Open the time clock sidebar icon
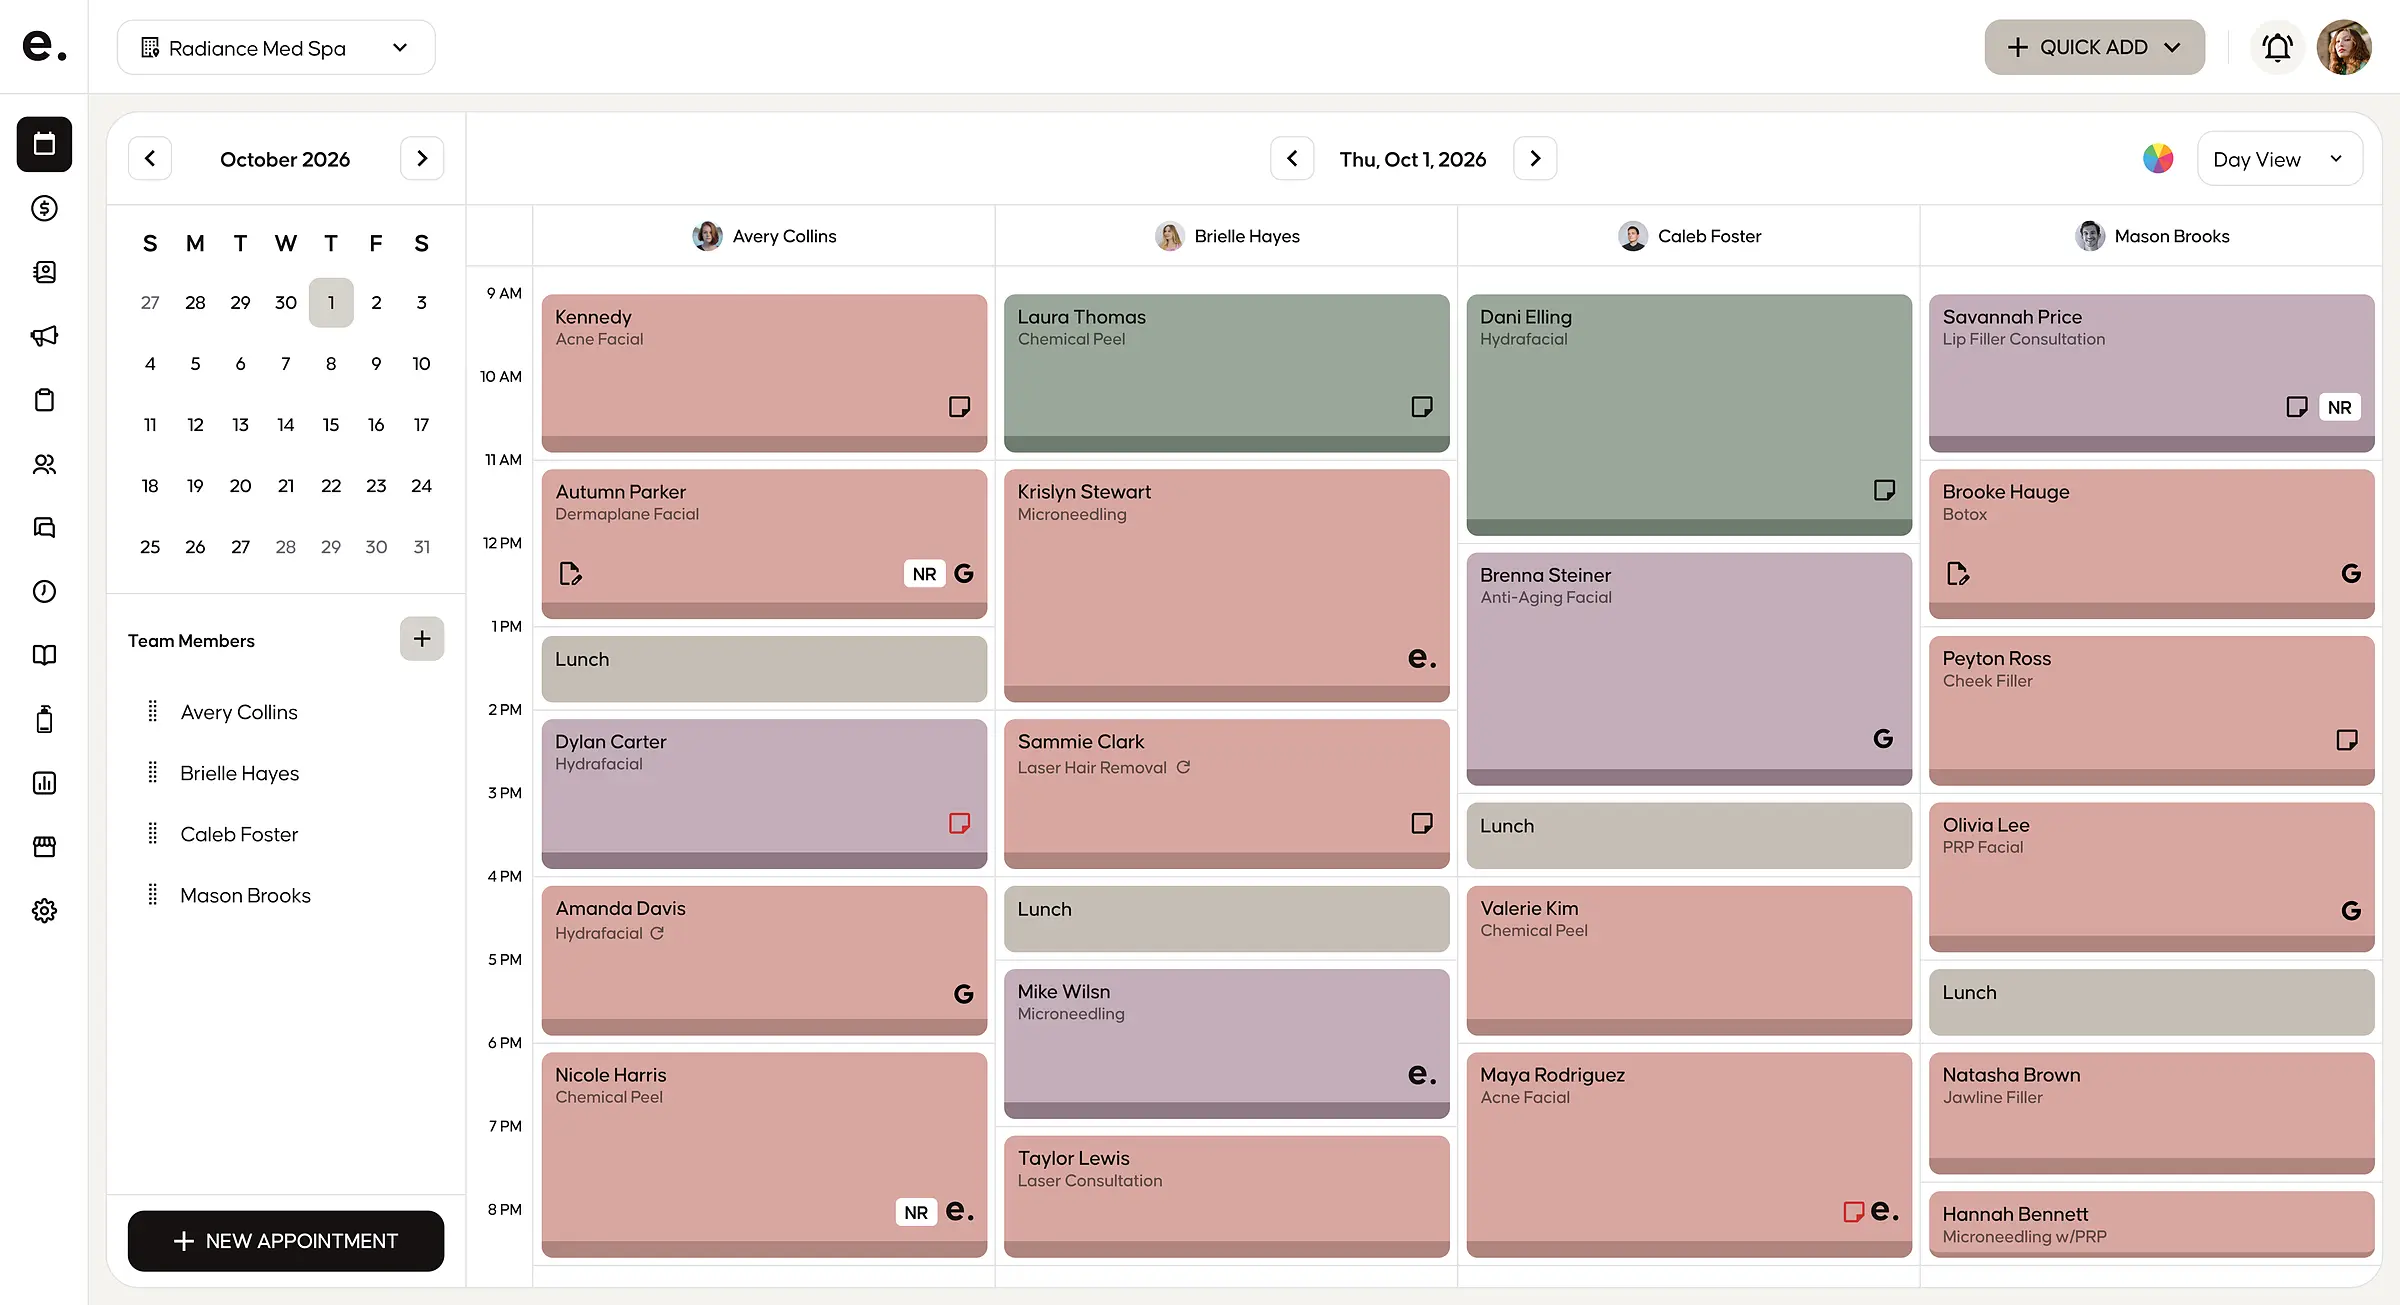The image size is (2400, 1305). (x=44, y=591)
